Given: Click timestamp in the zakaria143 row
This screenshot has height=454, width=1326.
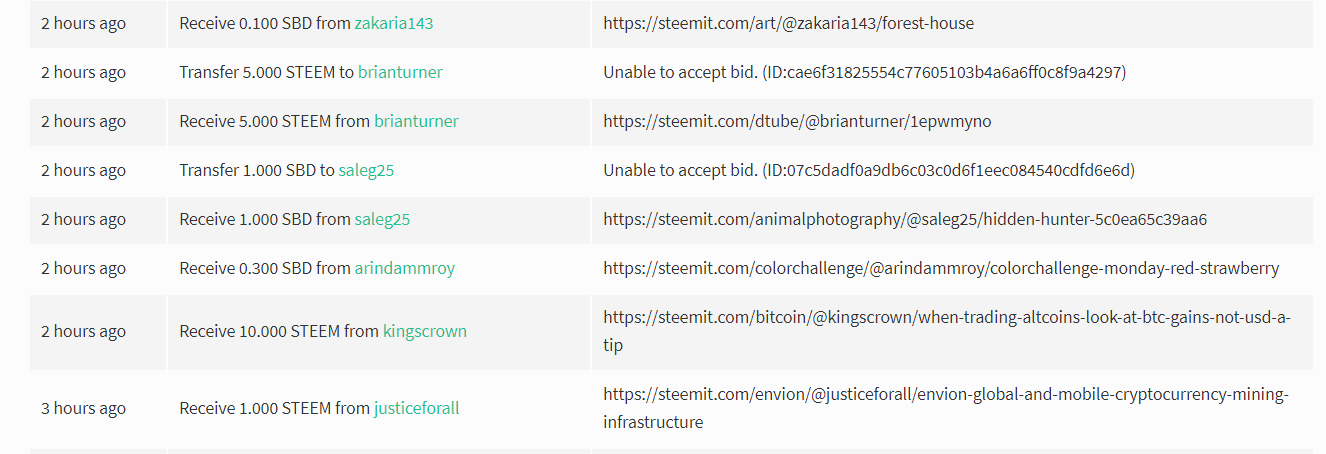Looking at the screenshot, I should (x=84, y=23).
